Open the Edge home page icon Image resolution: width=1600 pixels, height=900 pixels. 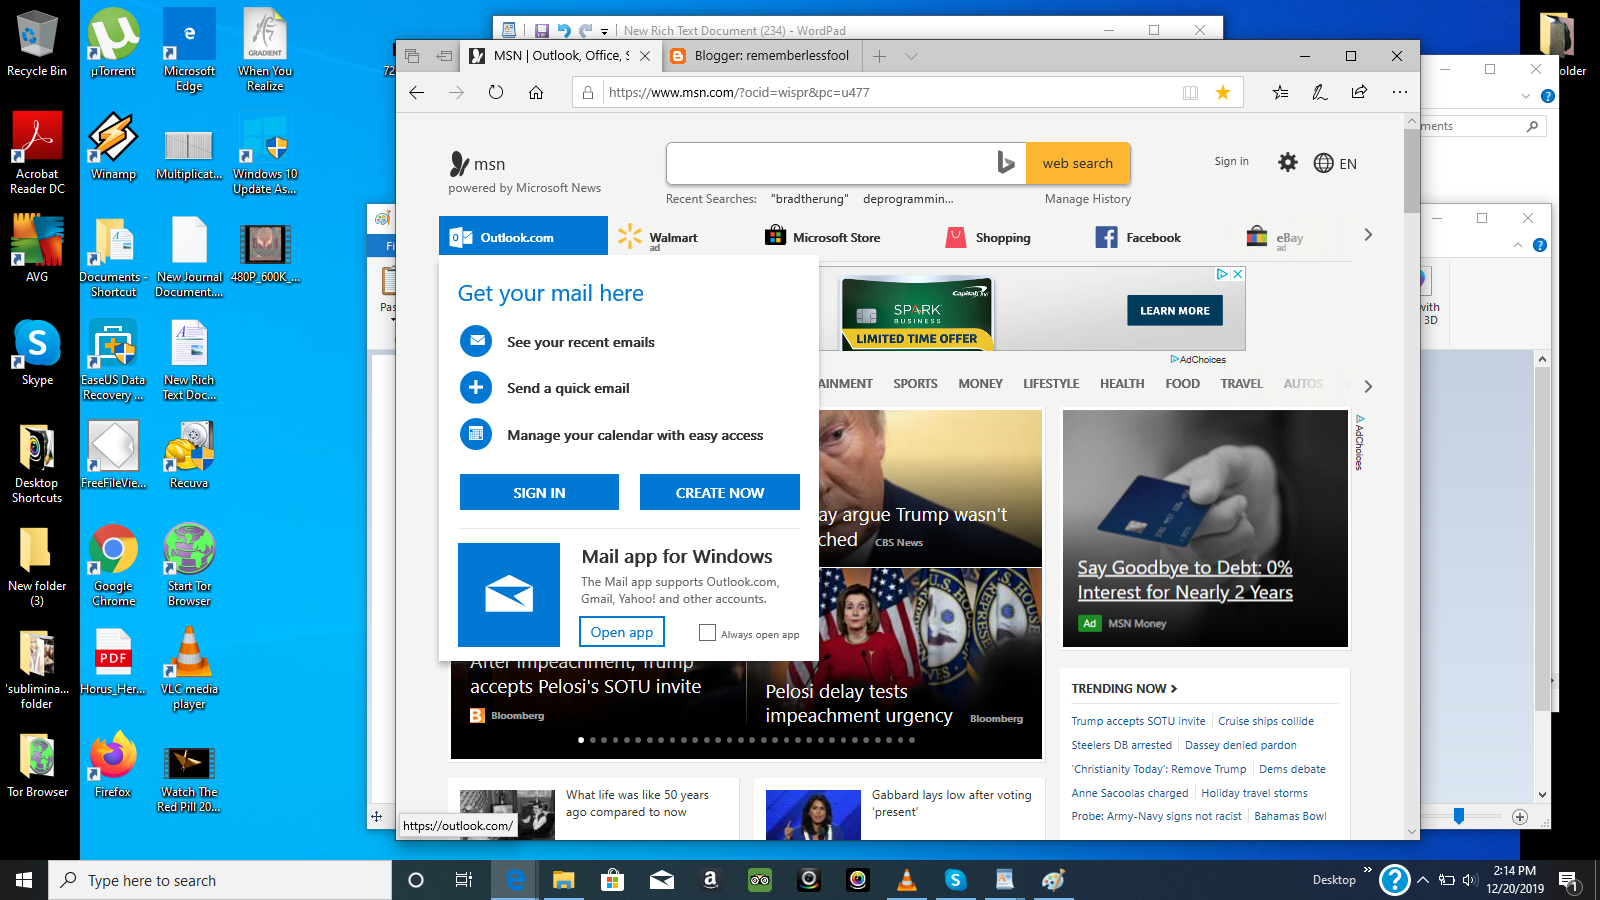pyautogui.click(x=536, y=92)
